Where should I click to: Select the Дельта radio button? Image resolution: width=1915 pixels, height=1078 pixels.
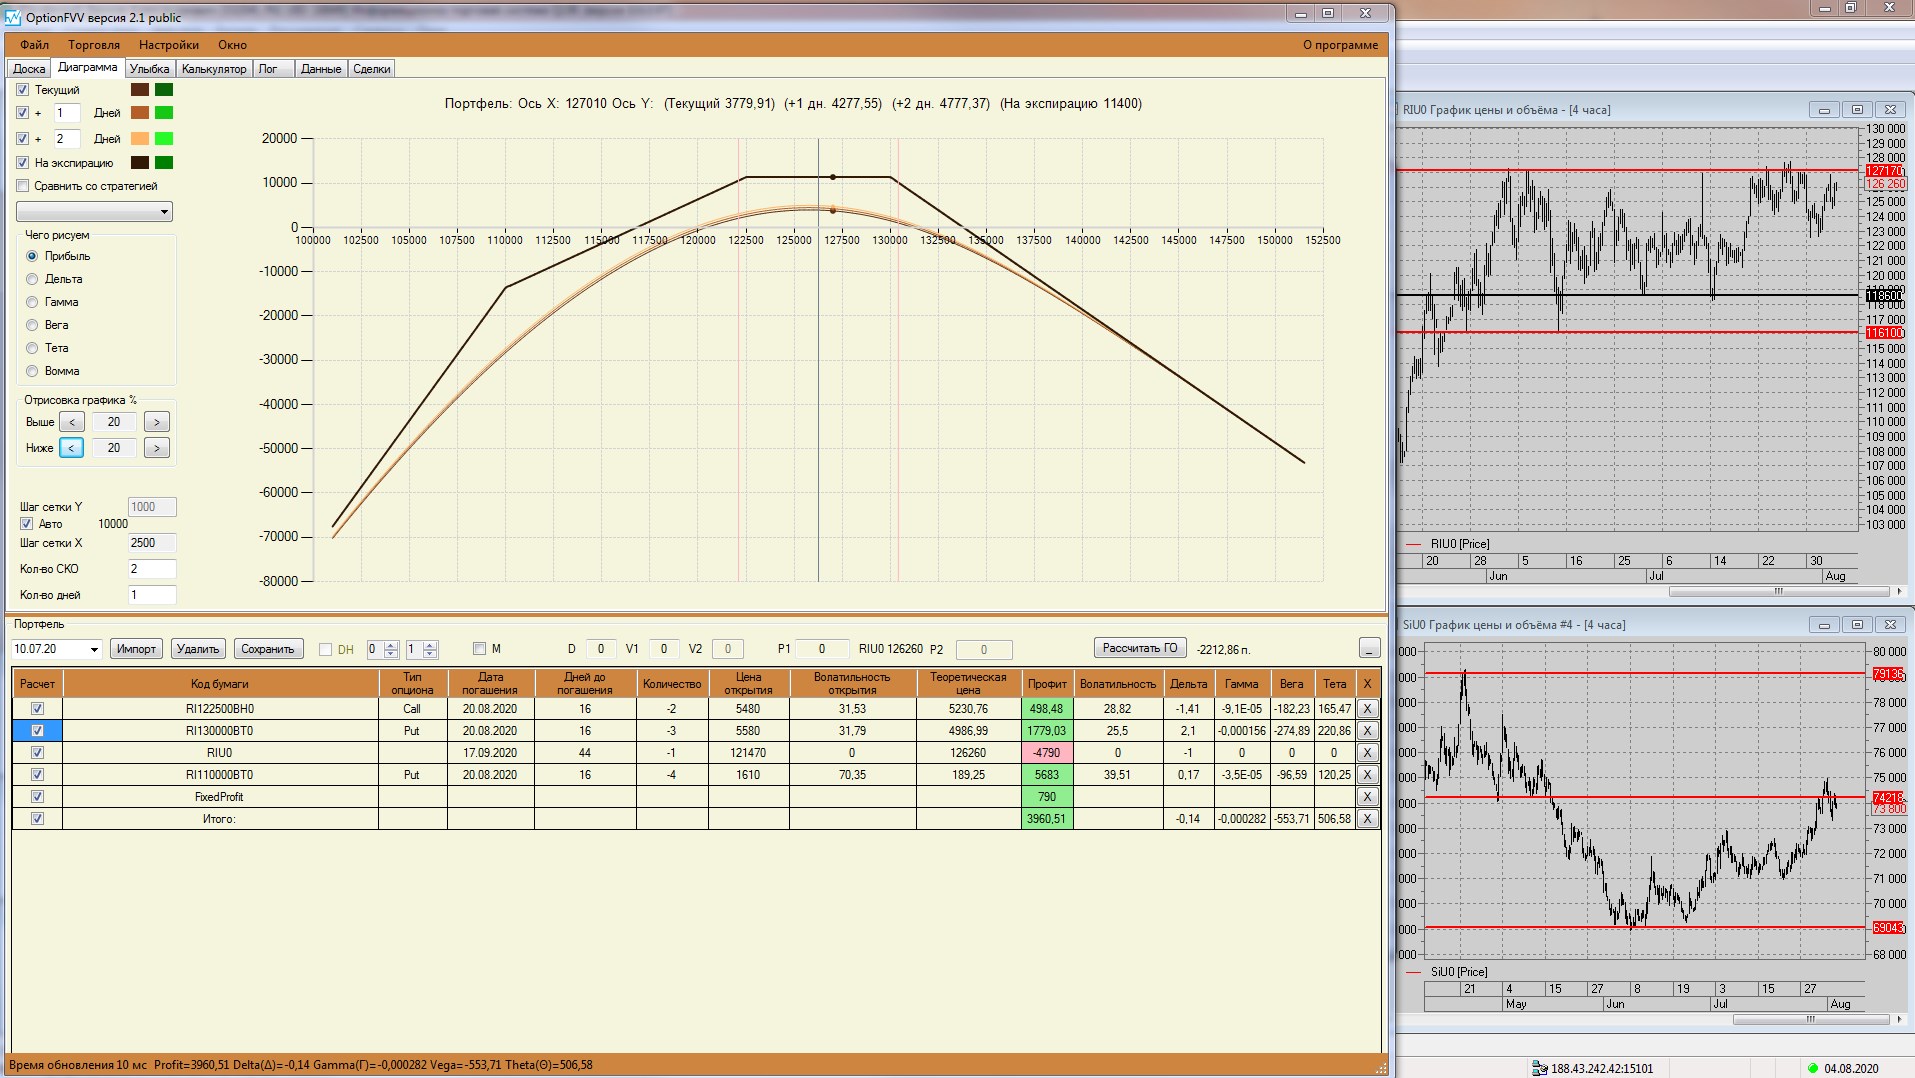(32, 279)
